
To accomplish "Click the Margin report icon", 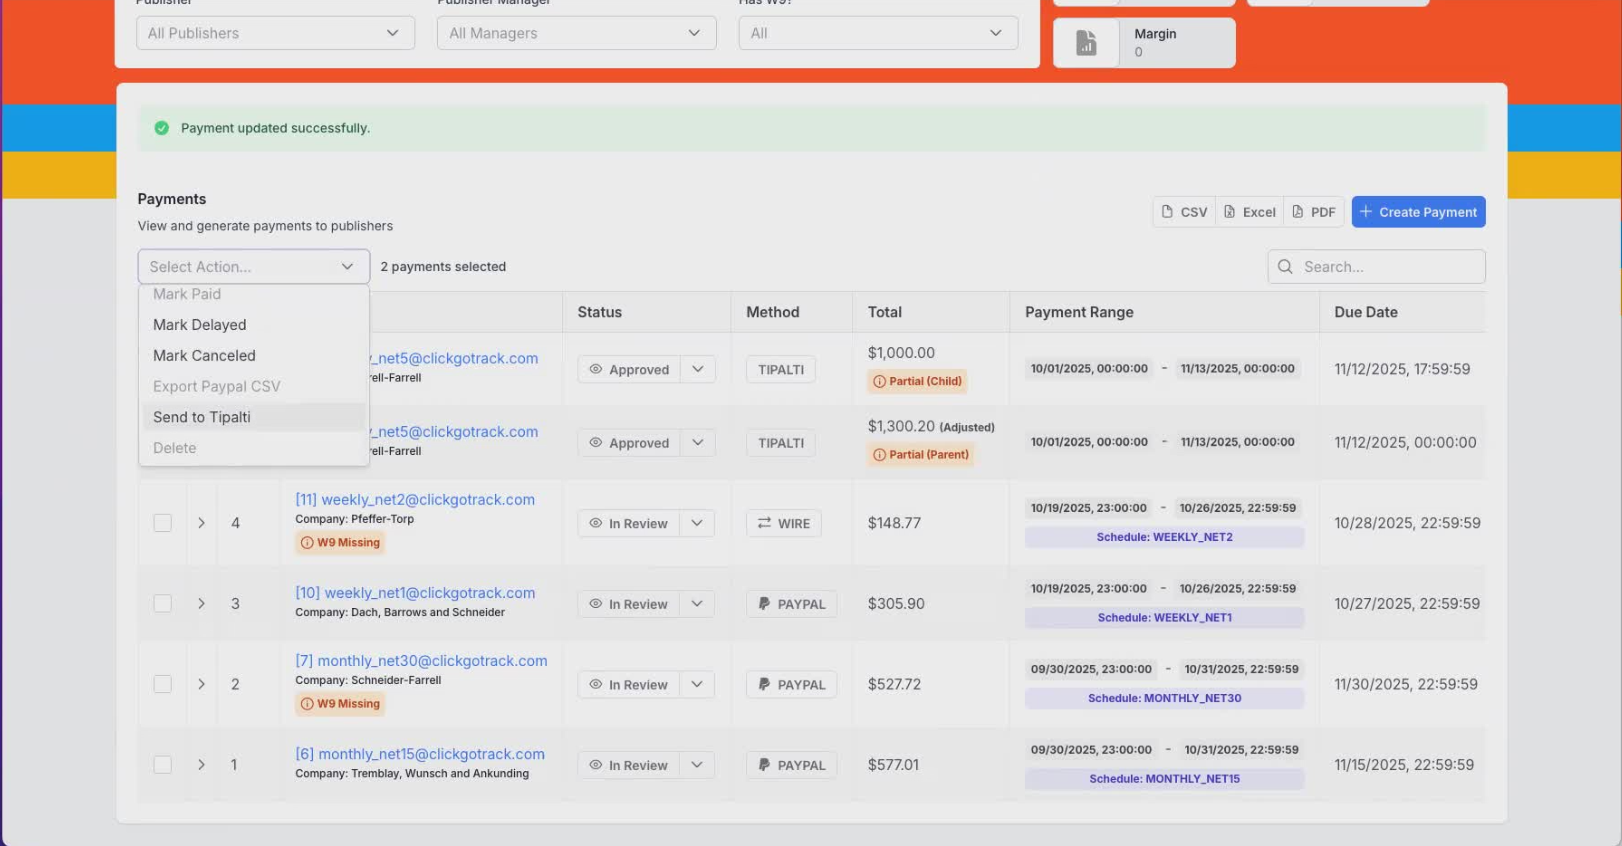I will coord(1086,43).
